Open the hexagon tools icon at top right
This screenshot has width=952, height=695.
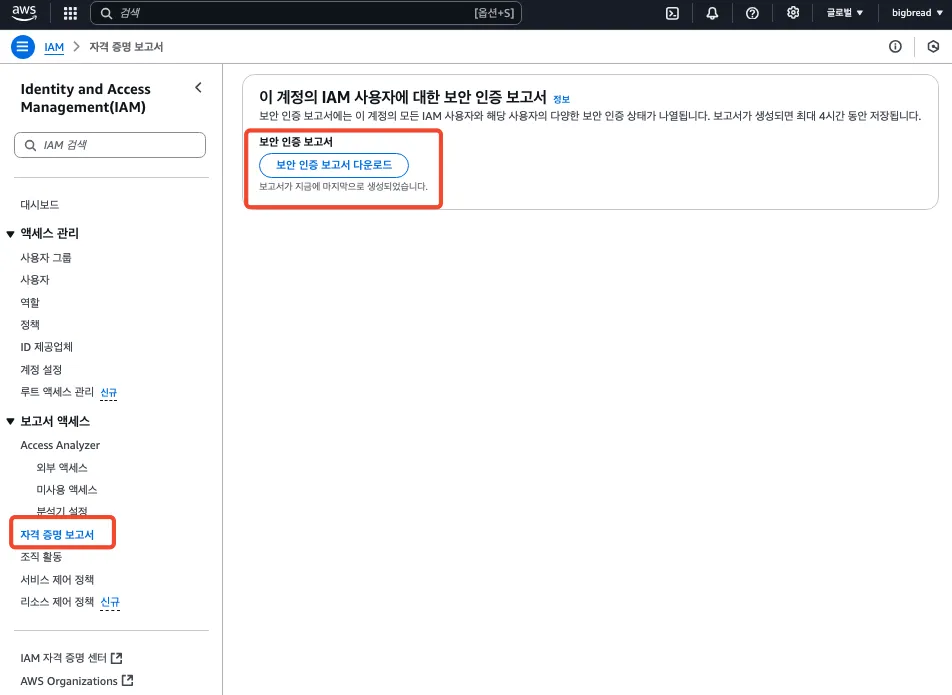[933, 47]
